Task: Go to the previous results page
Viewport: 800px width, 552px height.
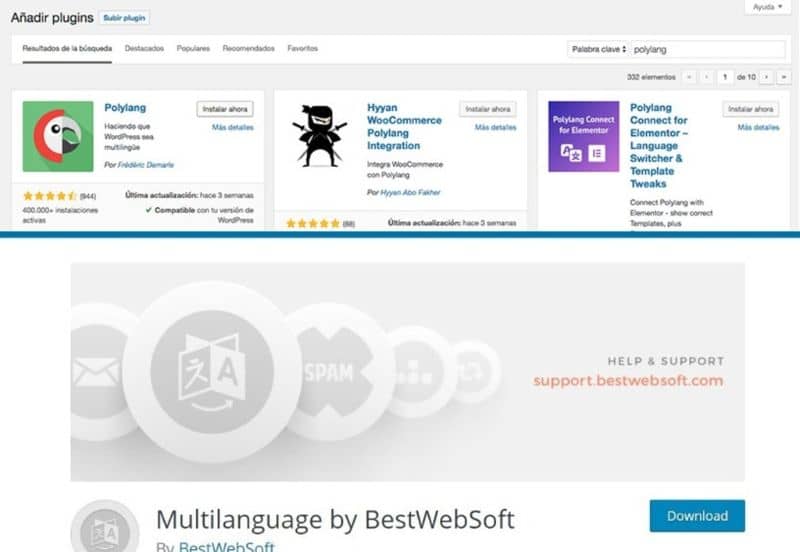Action: [707, 77]
